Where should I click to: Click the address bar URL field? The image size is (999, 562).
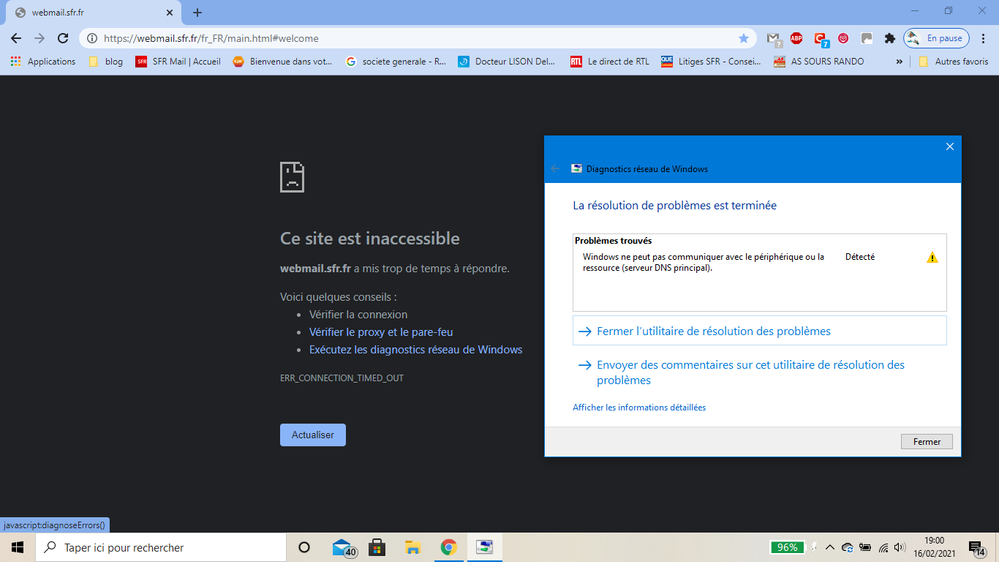[x=400, y=38]
